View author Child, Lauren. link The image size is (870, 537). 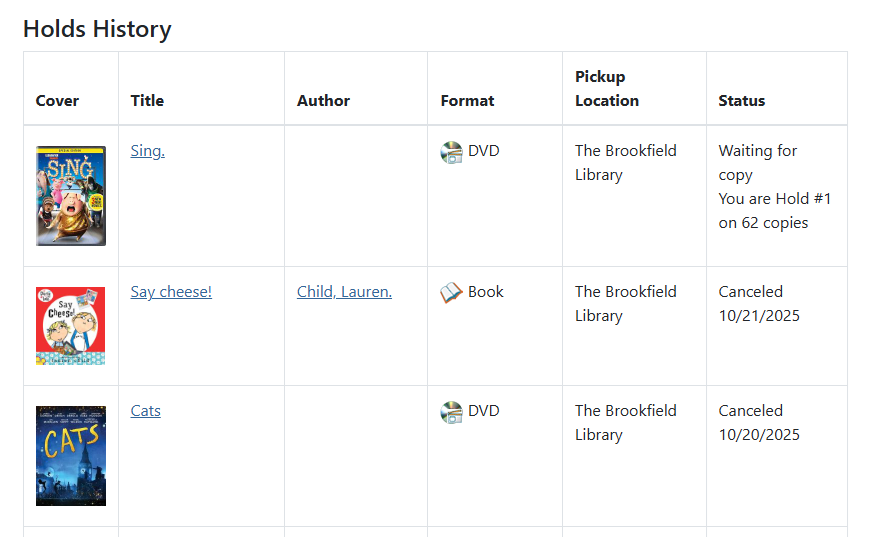(344, 292)
